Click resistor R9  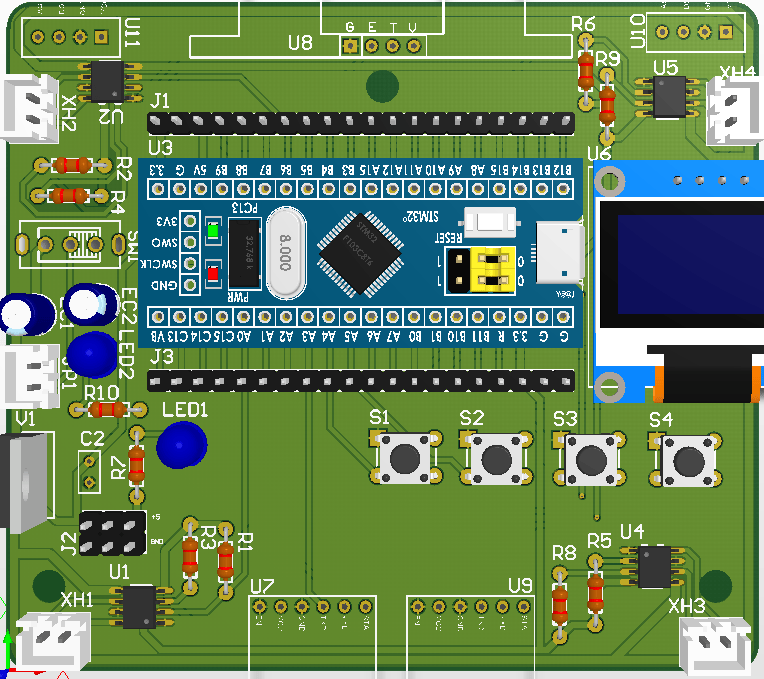[607, 104]
